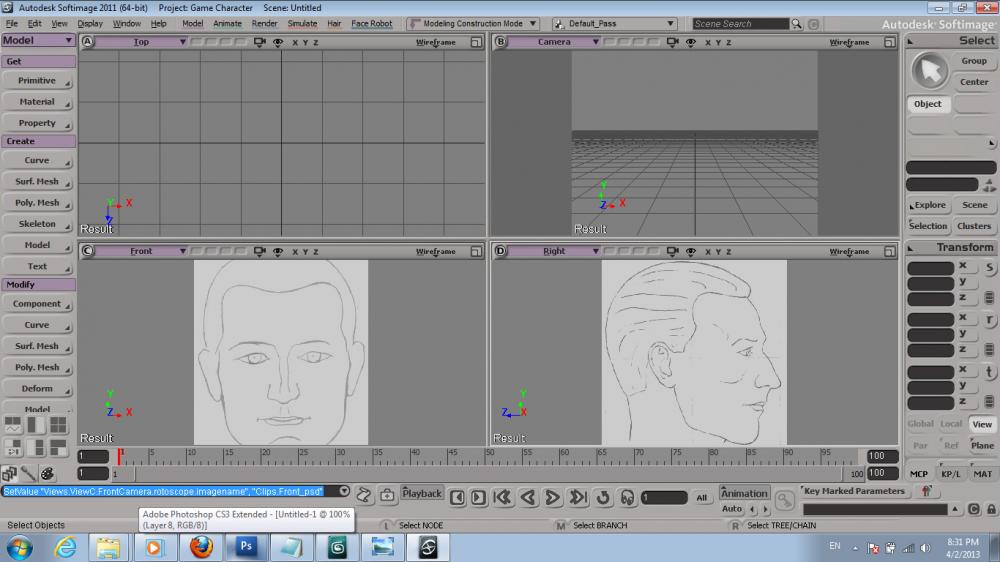The height and width of the screenshot is (562, 1000).
Task: Click the eye icon in Camera viewport header
Action: coord(689,42)
